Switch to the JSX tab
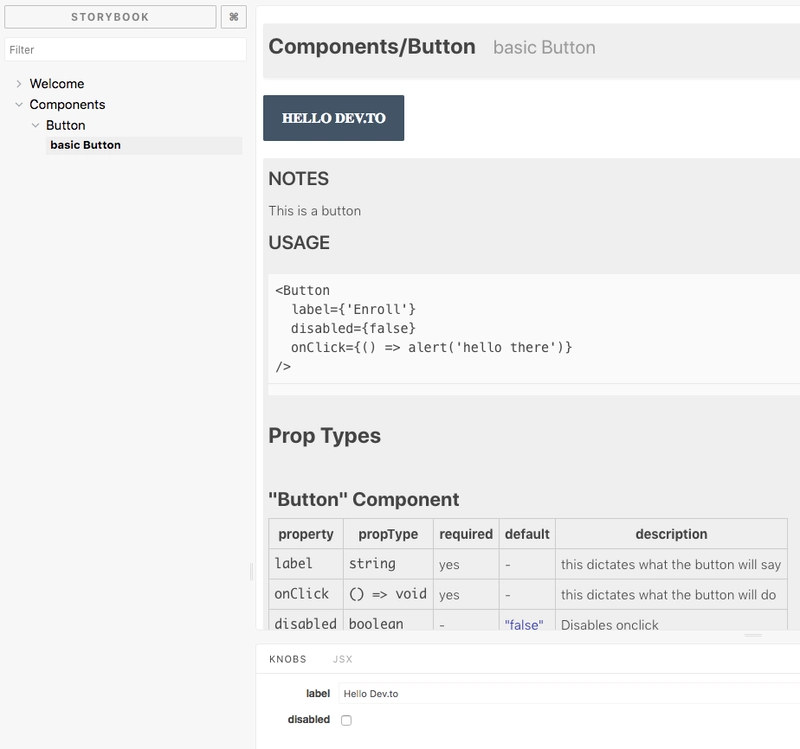Image resolution: width=800 pixels, height=749 pixels. [x=342, y=659]
